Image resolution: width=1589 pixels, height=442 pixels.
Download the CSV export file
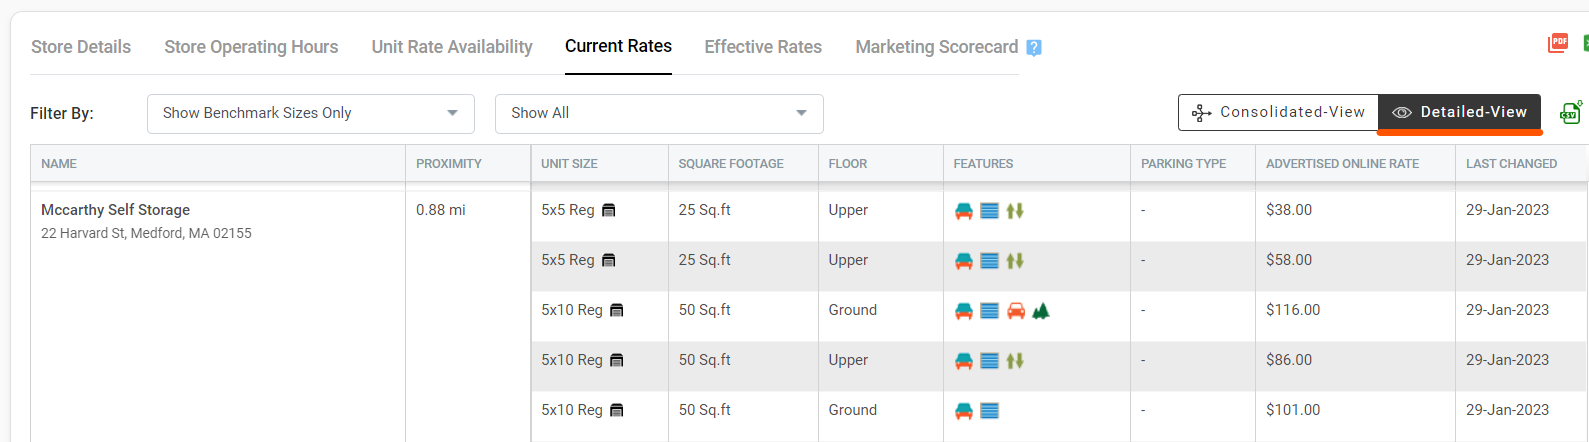click(x=1570, y=112)
